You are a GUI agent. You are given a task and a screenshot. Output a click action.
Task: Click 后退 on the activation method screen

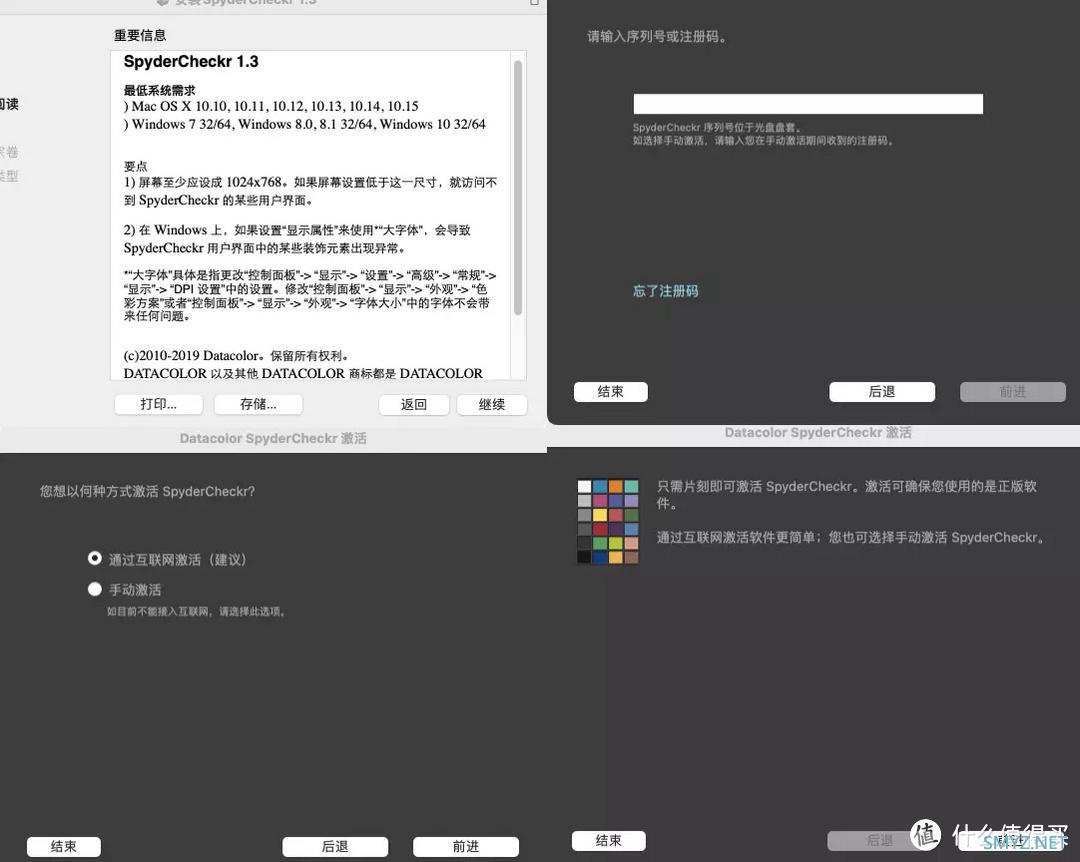coord(335,846)
